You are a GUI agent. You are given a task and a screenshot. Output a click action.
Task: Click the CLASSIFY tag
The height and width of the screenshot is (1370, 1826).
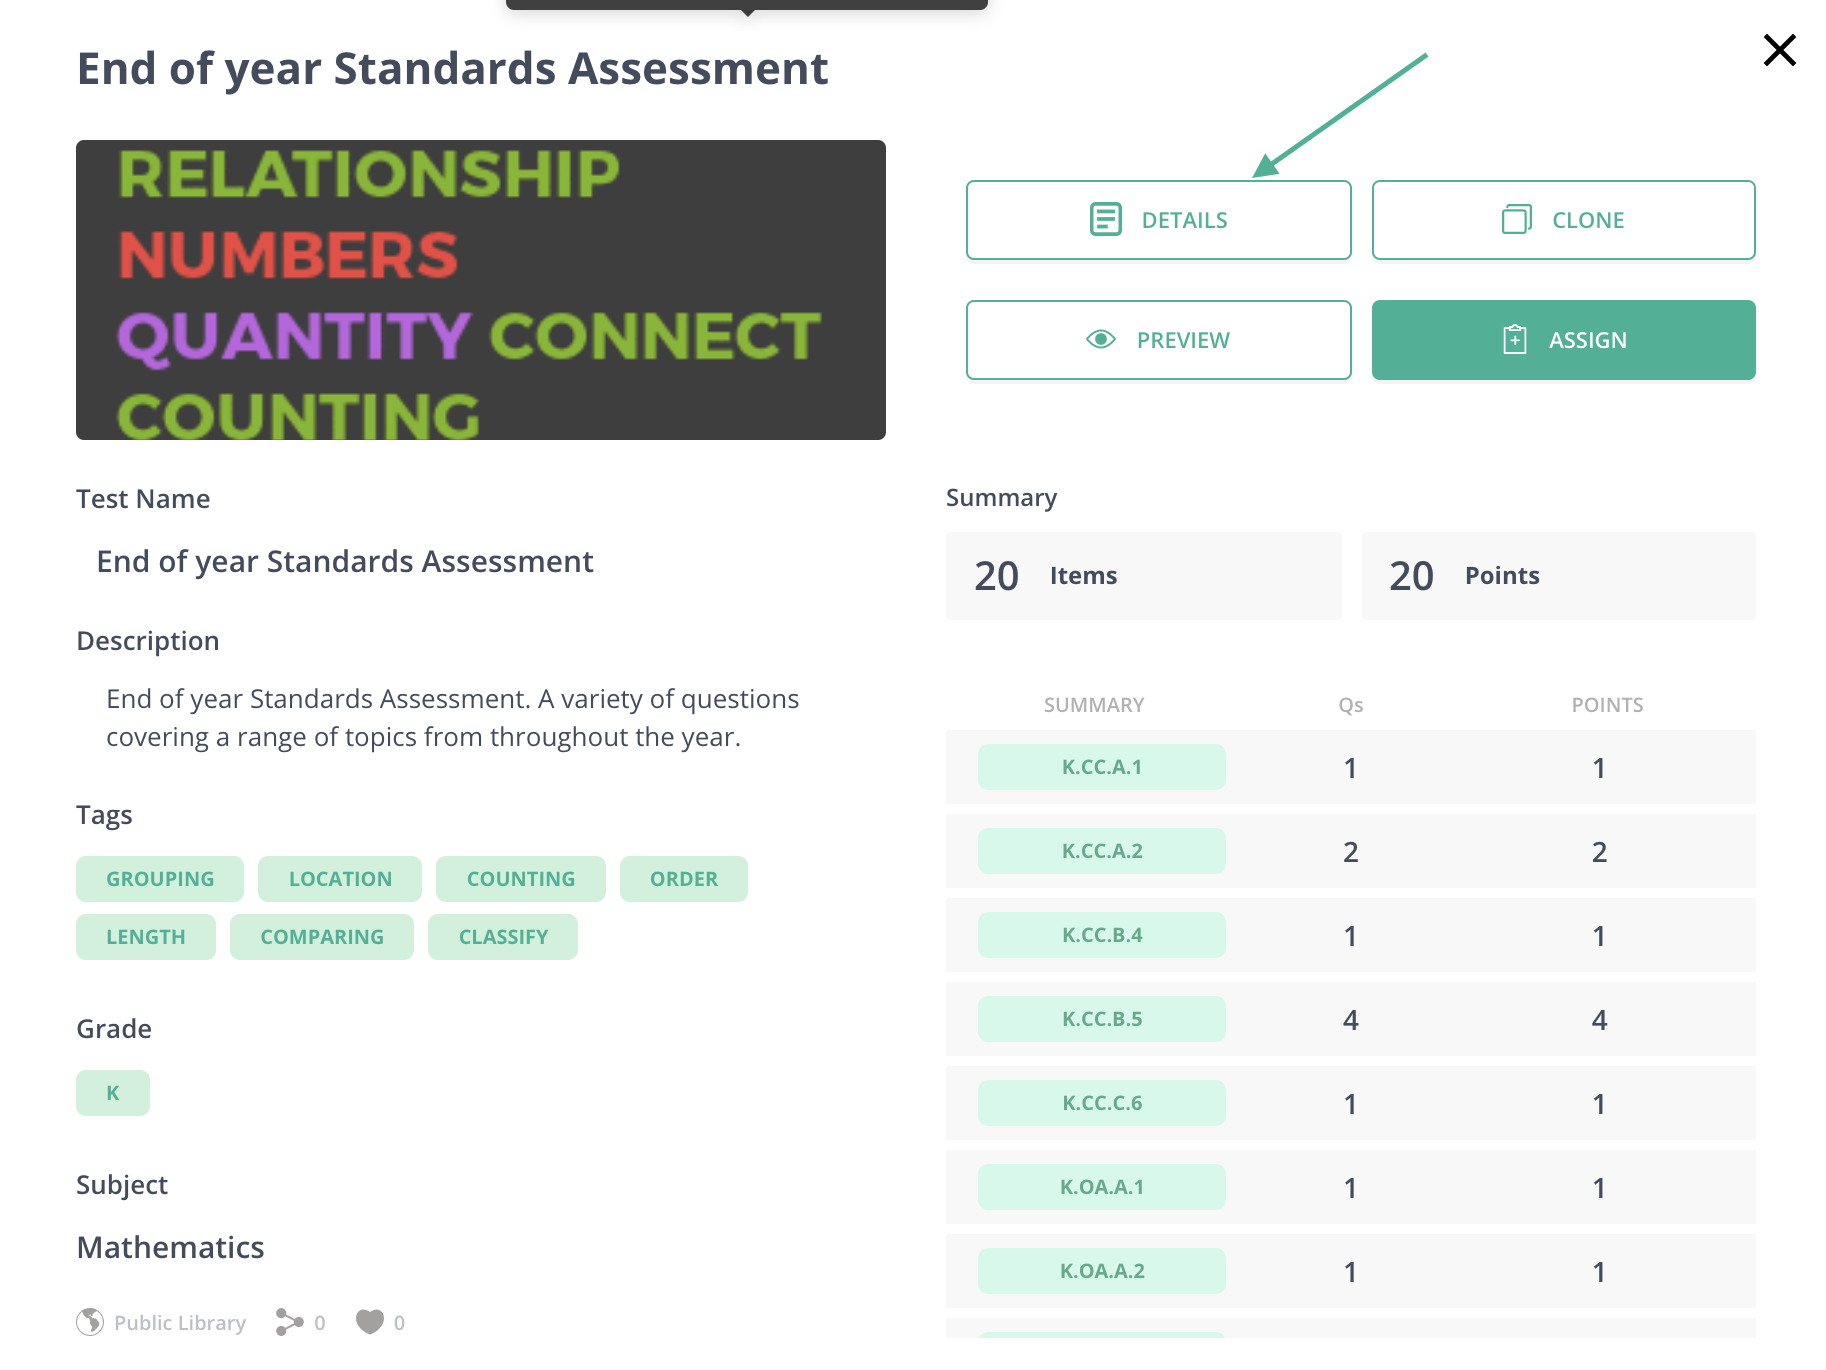coord(503,937)
